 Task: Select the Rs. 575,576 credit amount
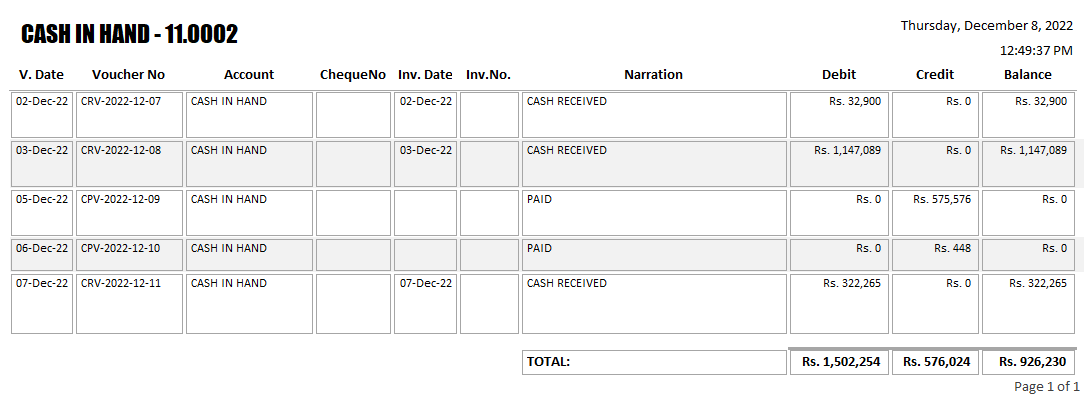tap(941, 199)
